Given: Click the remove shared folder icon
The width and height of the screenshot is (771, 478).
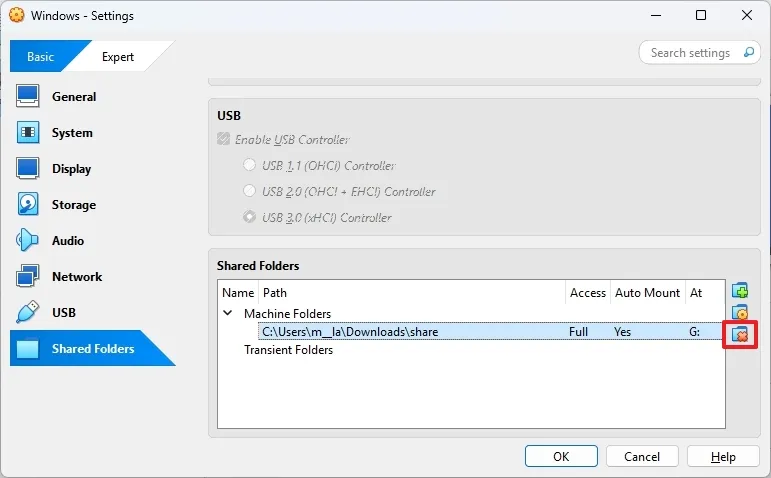Looking at the screenshot, I should tap(740, 334).
